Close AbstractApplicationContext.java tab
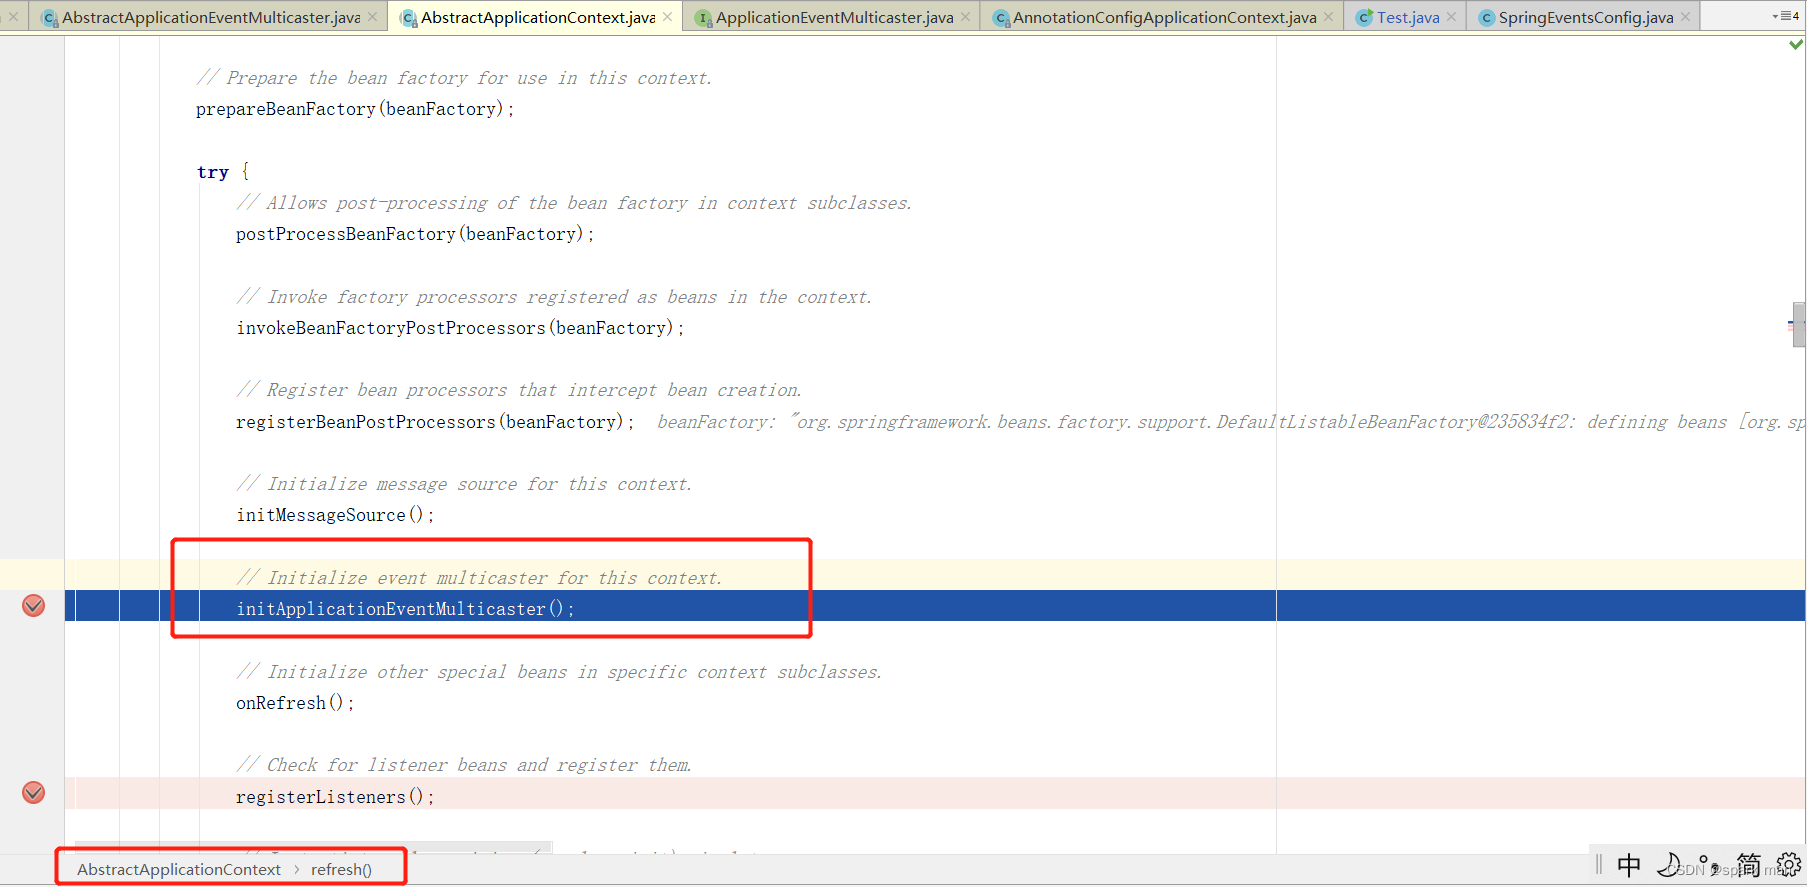The height and width of the screenshot is (887, 1807). pyautogui.click(x=668, y=17)
